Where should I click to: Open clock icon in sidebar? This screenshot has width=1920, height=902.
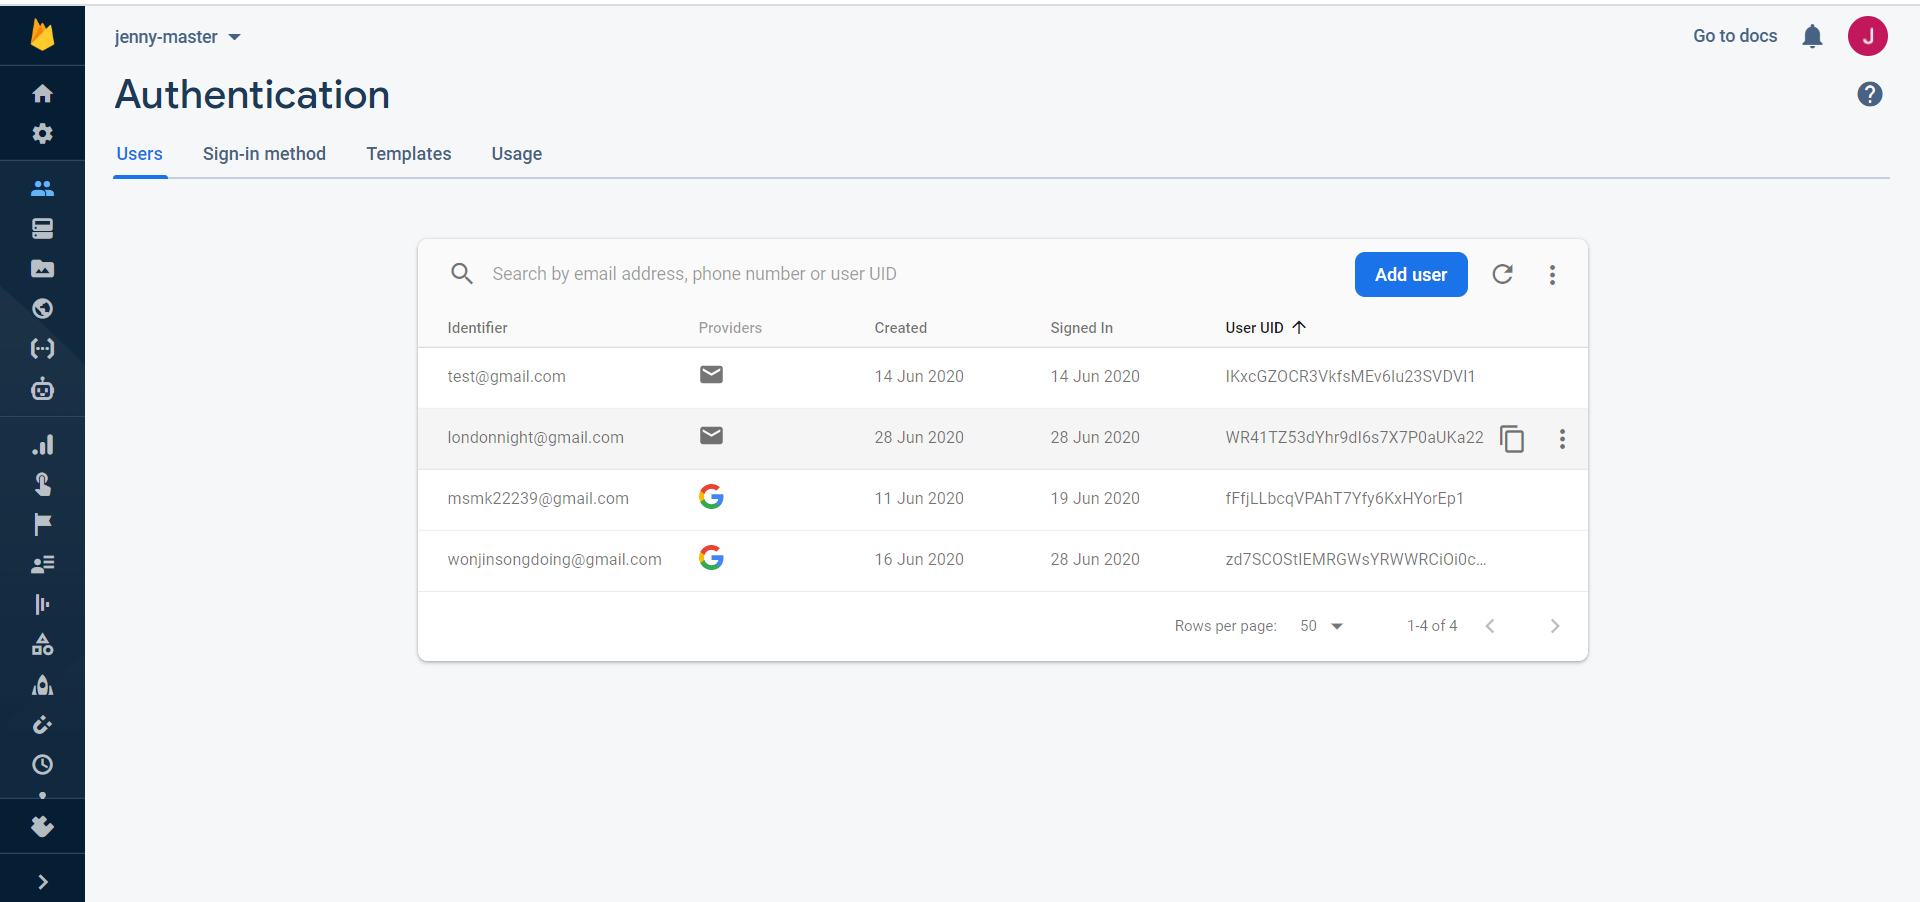(x=42, y=765)
